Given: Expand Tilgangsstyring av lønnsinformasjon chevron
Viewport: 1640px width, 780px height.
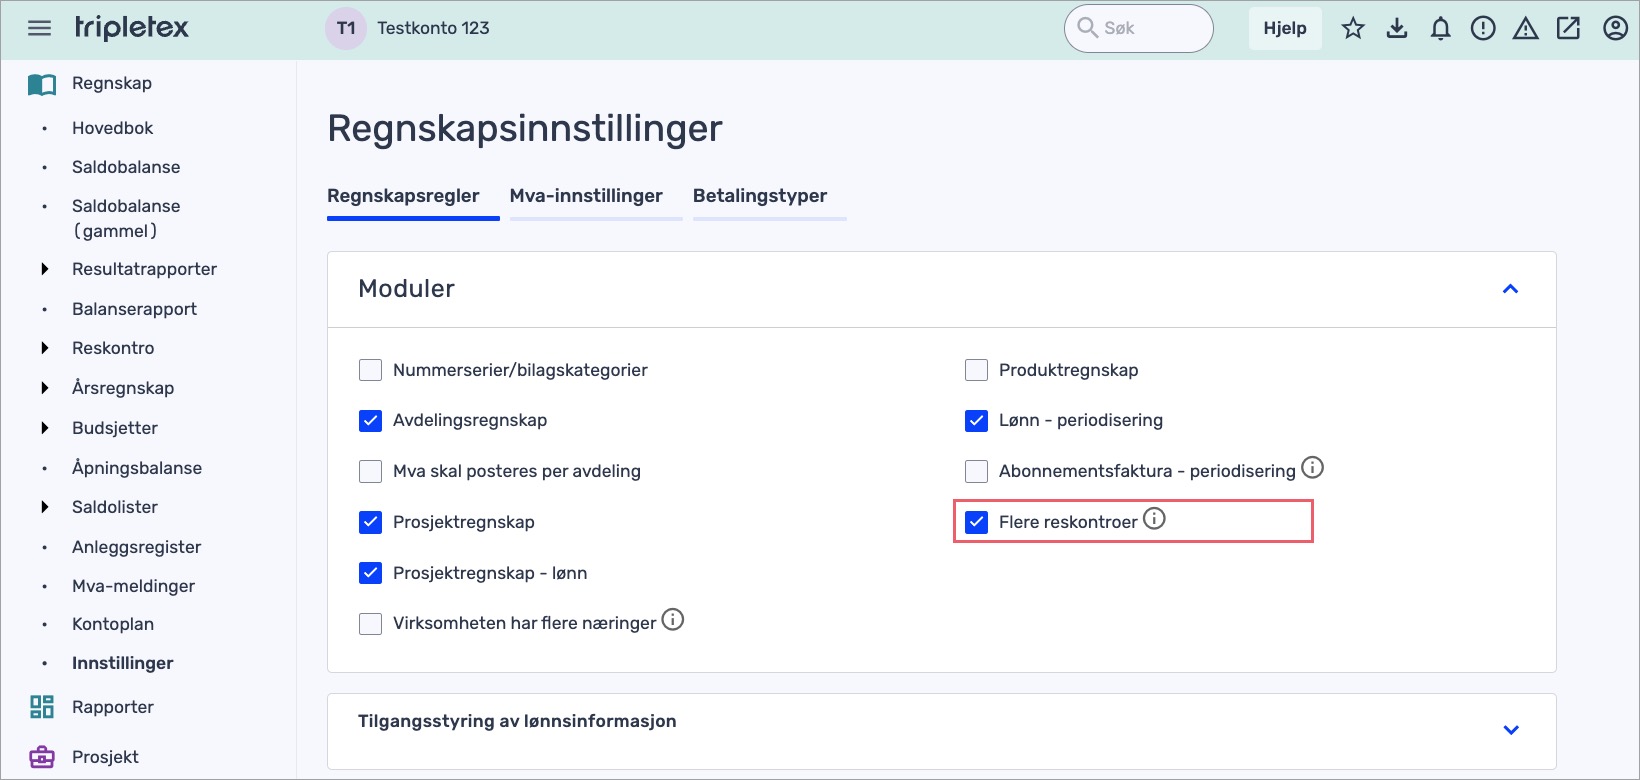Looking at the screenshot, I should pyautogui.click(x=1511, y=730).
